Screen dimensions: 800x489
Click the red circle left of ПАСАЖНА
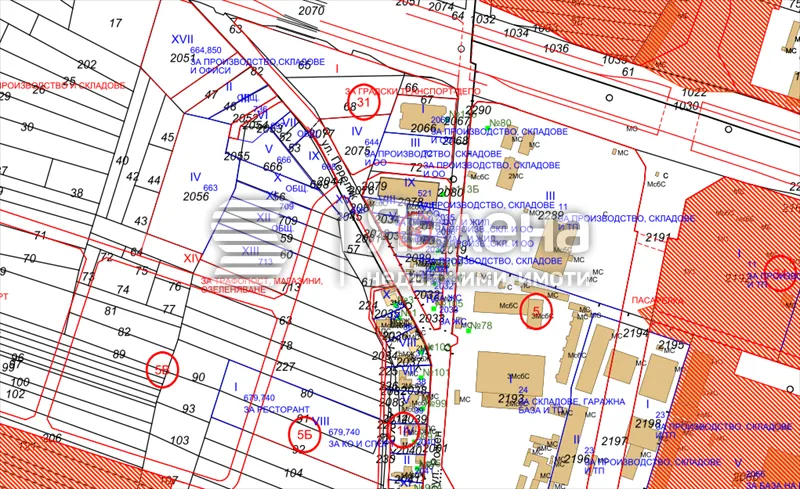click(x=538, y=312)
